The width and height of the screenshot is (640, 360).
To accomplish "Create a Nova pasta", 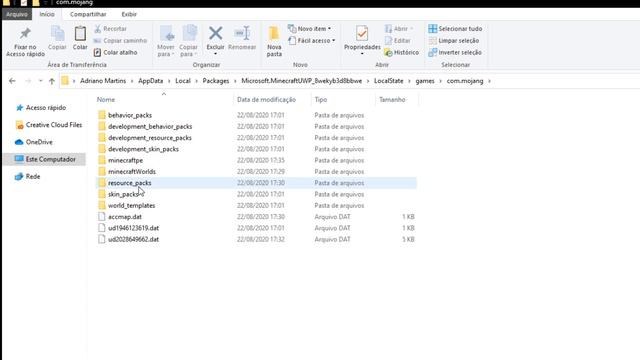I will click(x=274, y=41).
